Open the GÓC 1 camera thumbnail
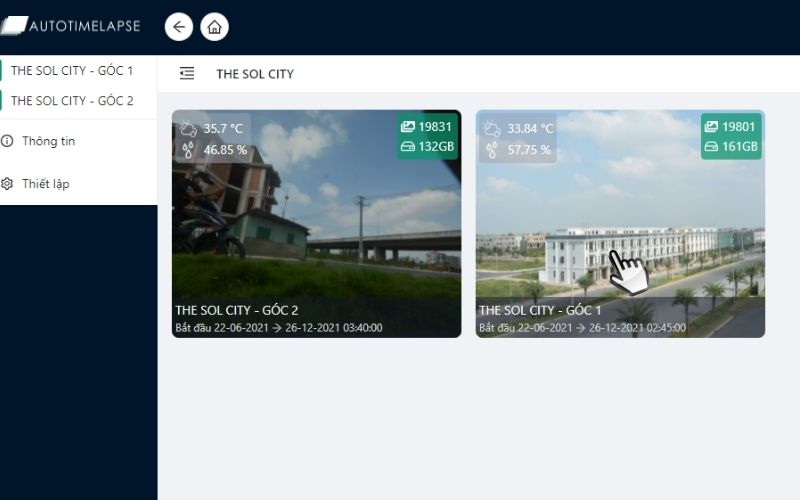Screen dimensions: 800x500 [620, 223]
